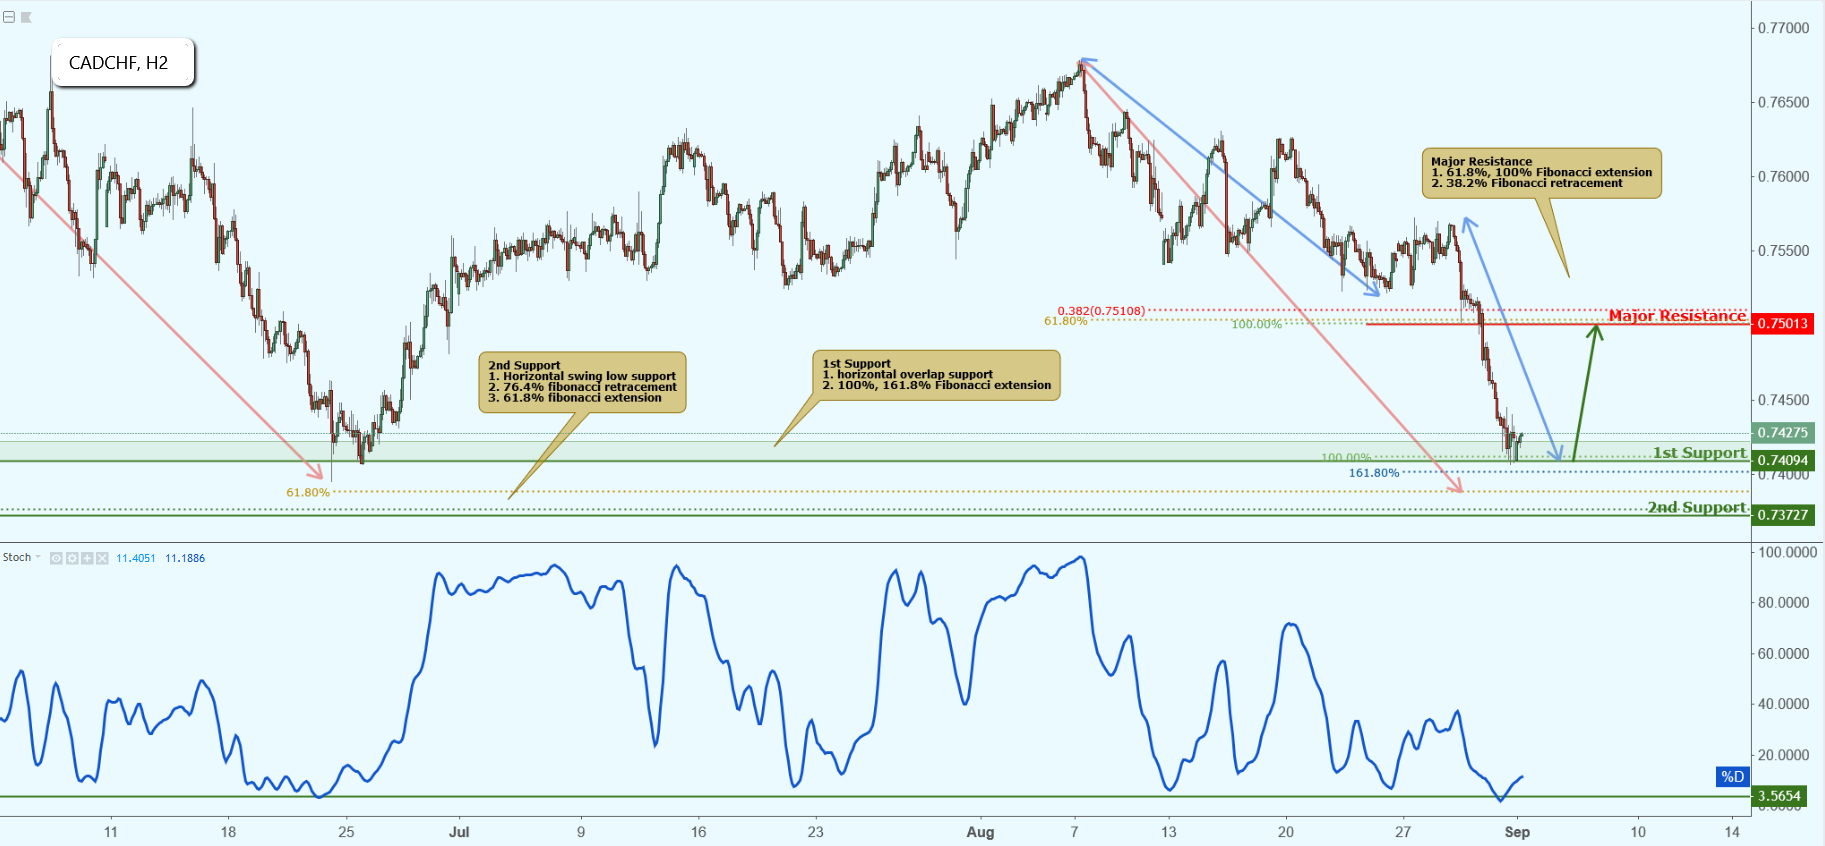
Task: Click the 100.0000 Stoch scale label
Action: [x=1788, y=552]
